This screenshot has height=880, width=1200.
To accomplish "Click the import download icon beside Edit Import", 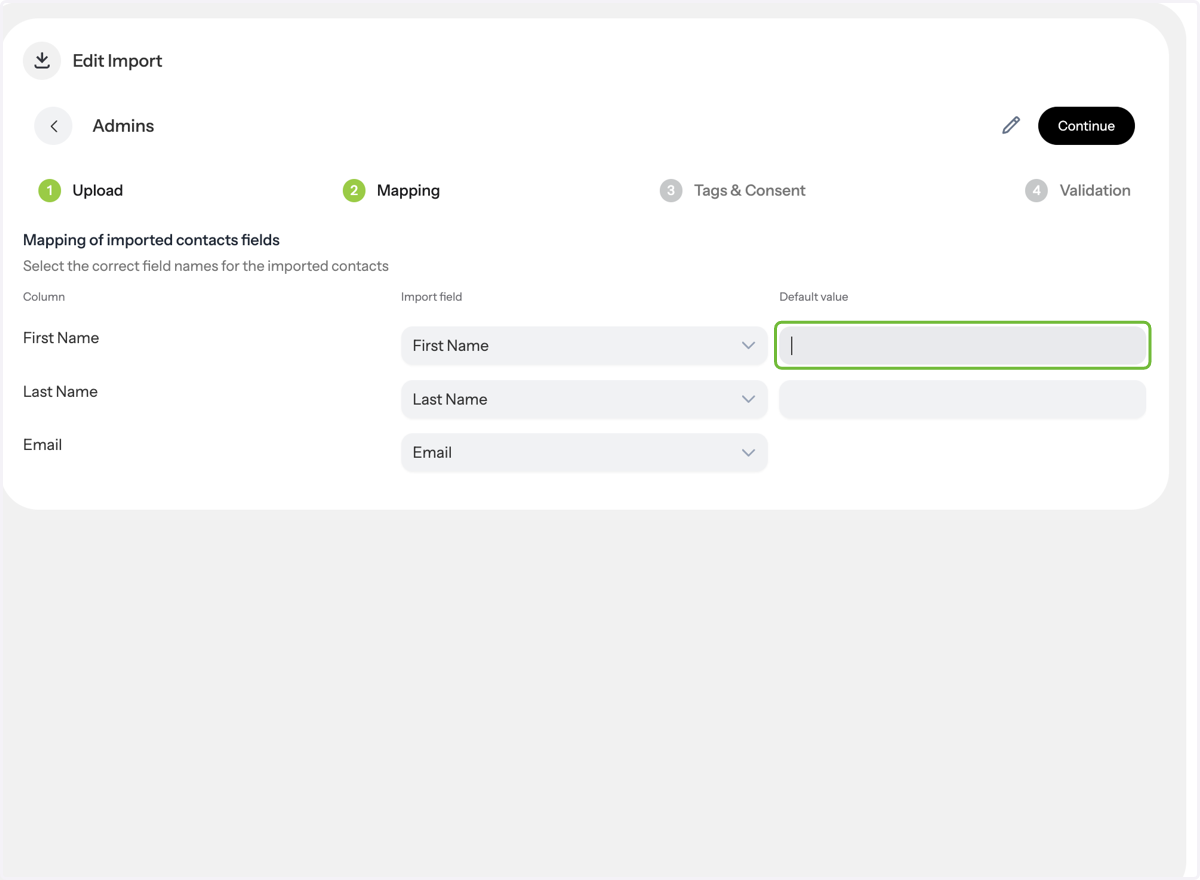I will pyautogui.click(x=42, y=61).
